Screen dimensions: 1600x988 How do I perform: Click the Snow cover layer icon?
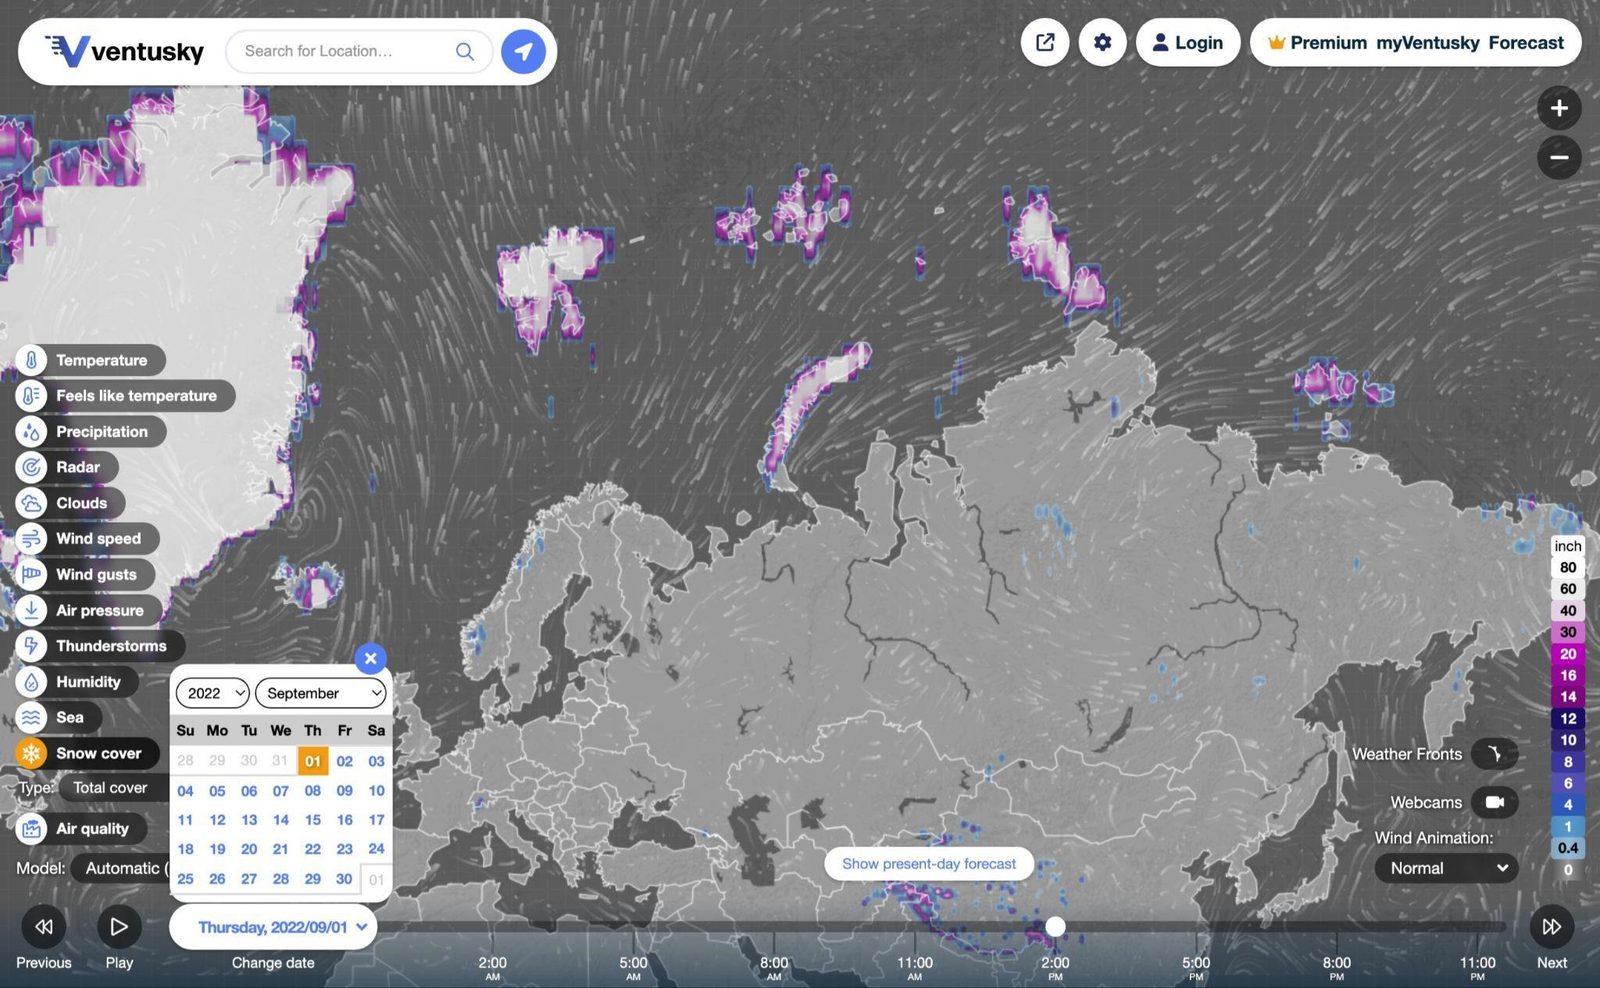[31, 753]
